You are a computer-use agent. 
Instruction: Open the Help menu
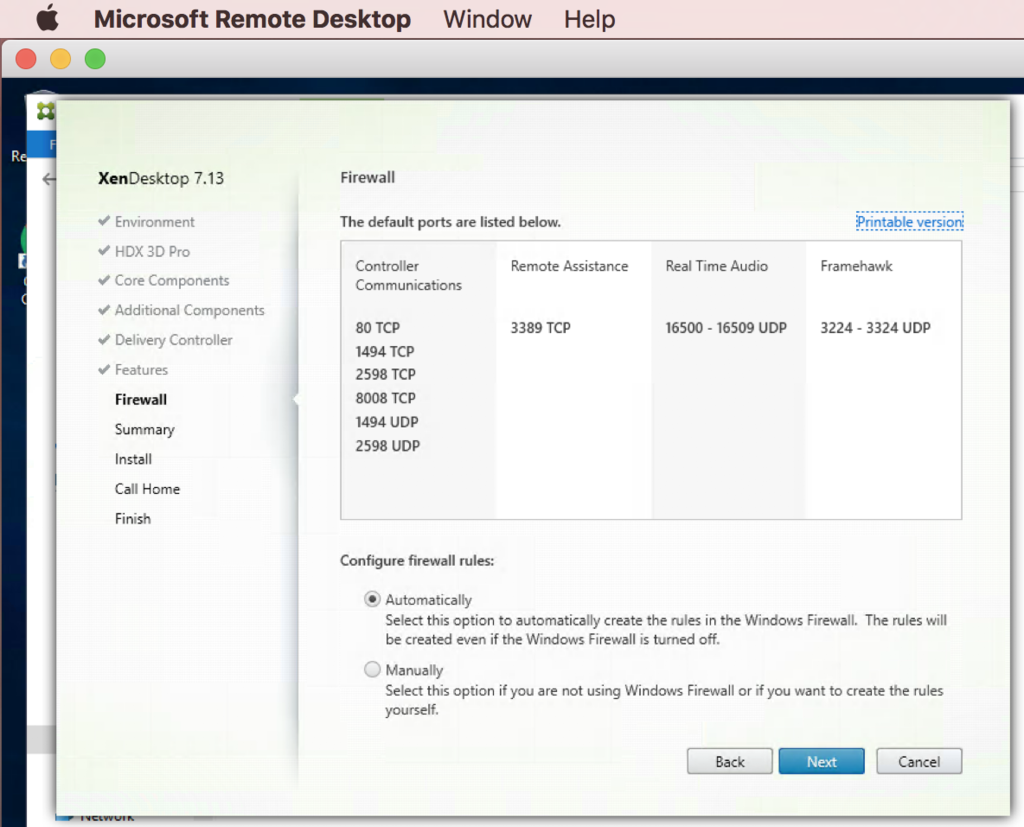tap(589, 19)
